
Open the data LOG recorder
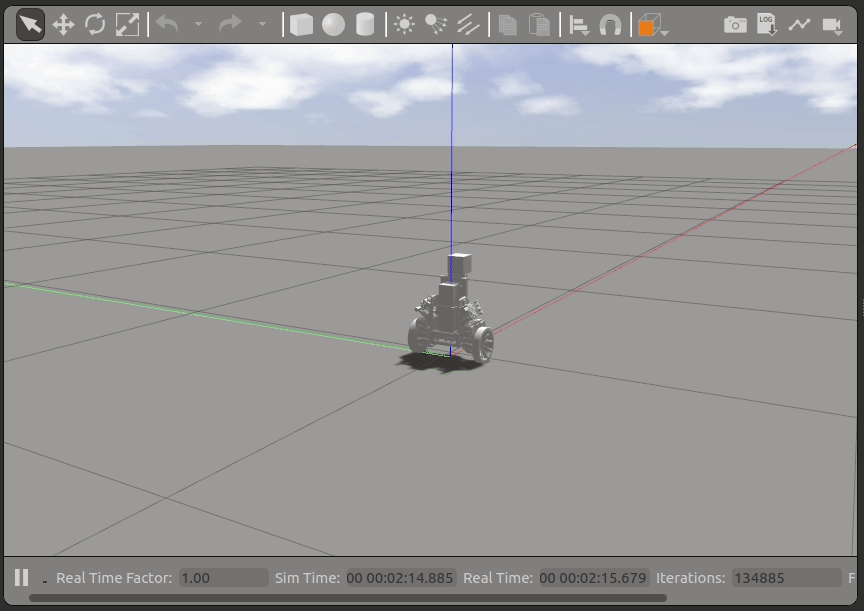coord(766,25)
